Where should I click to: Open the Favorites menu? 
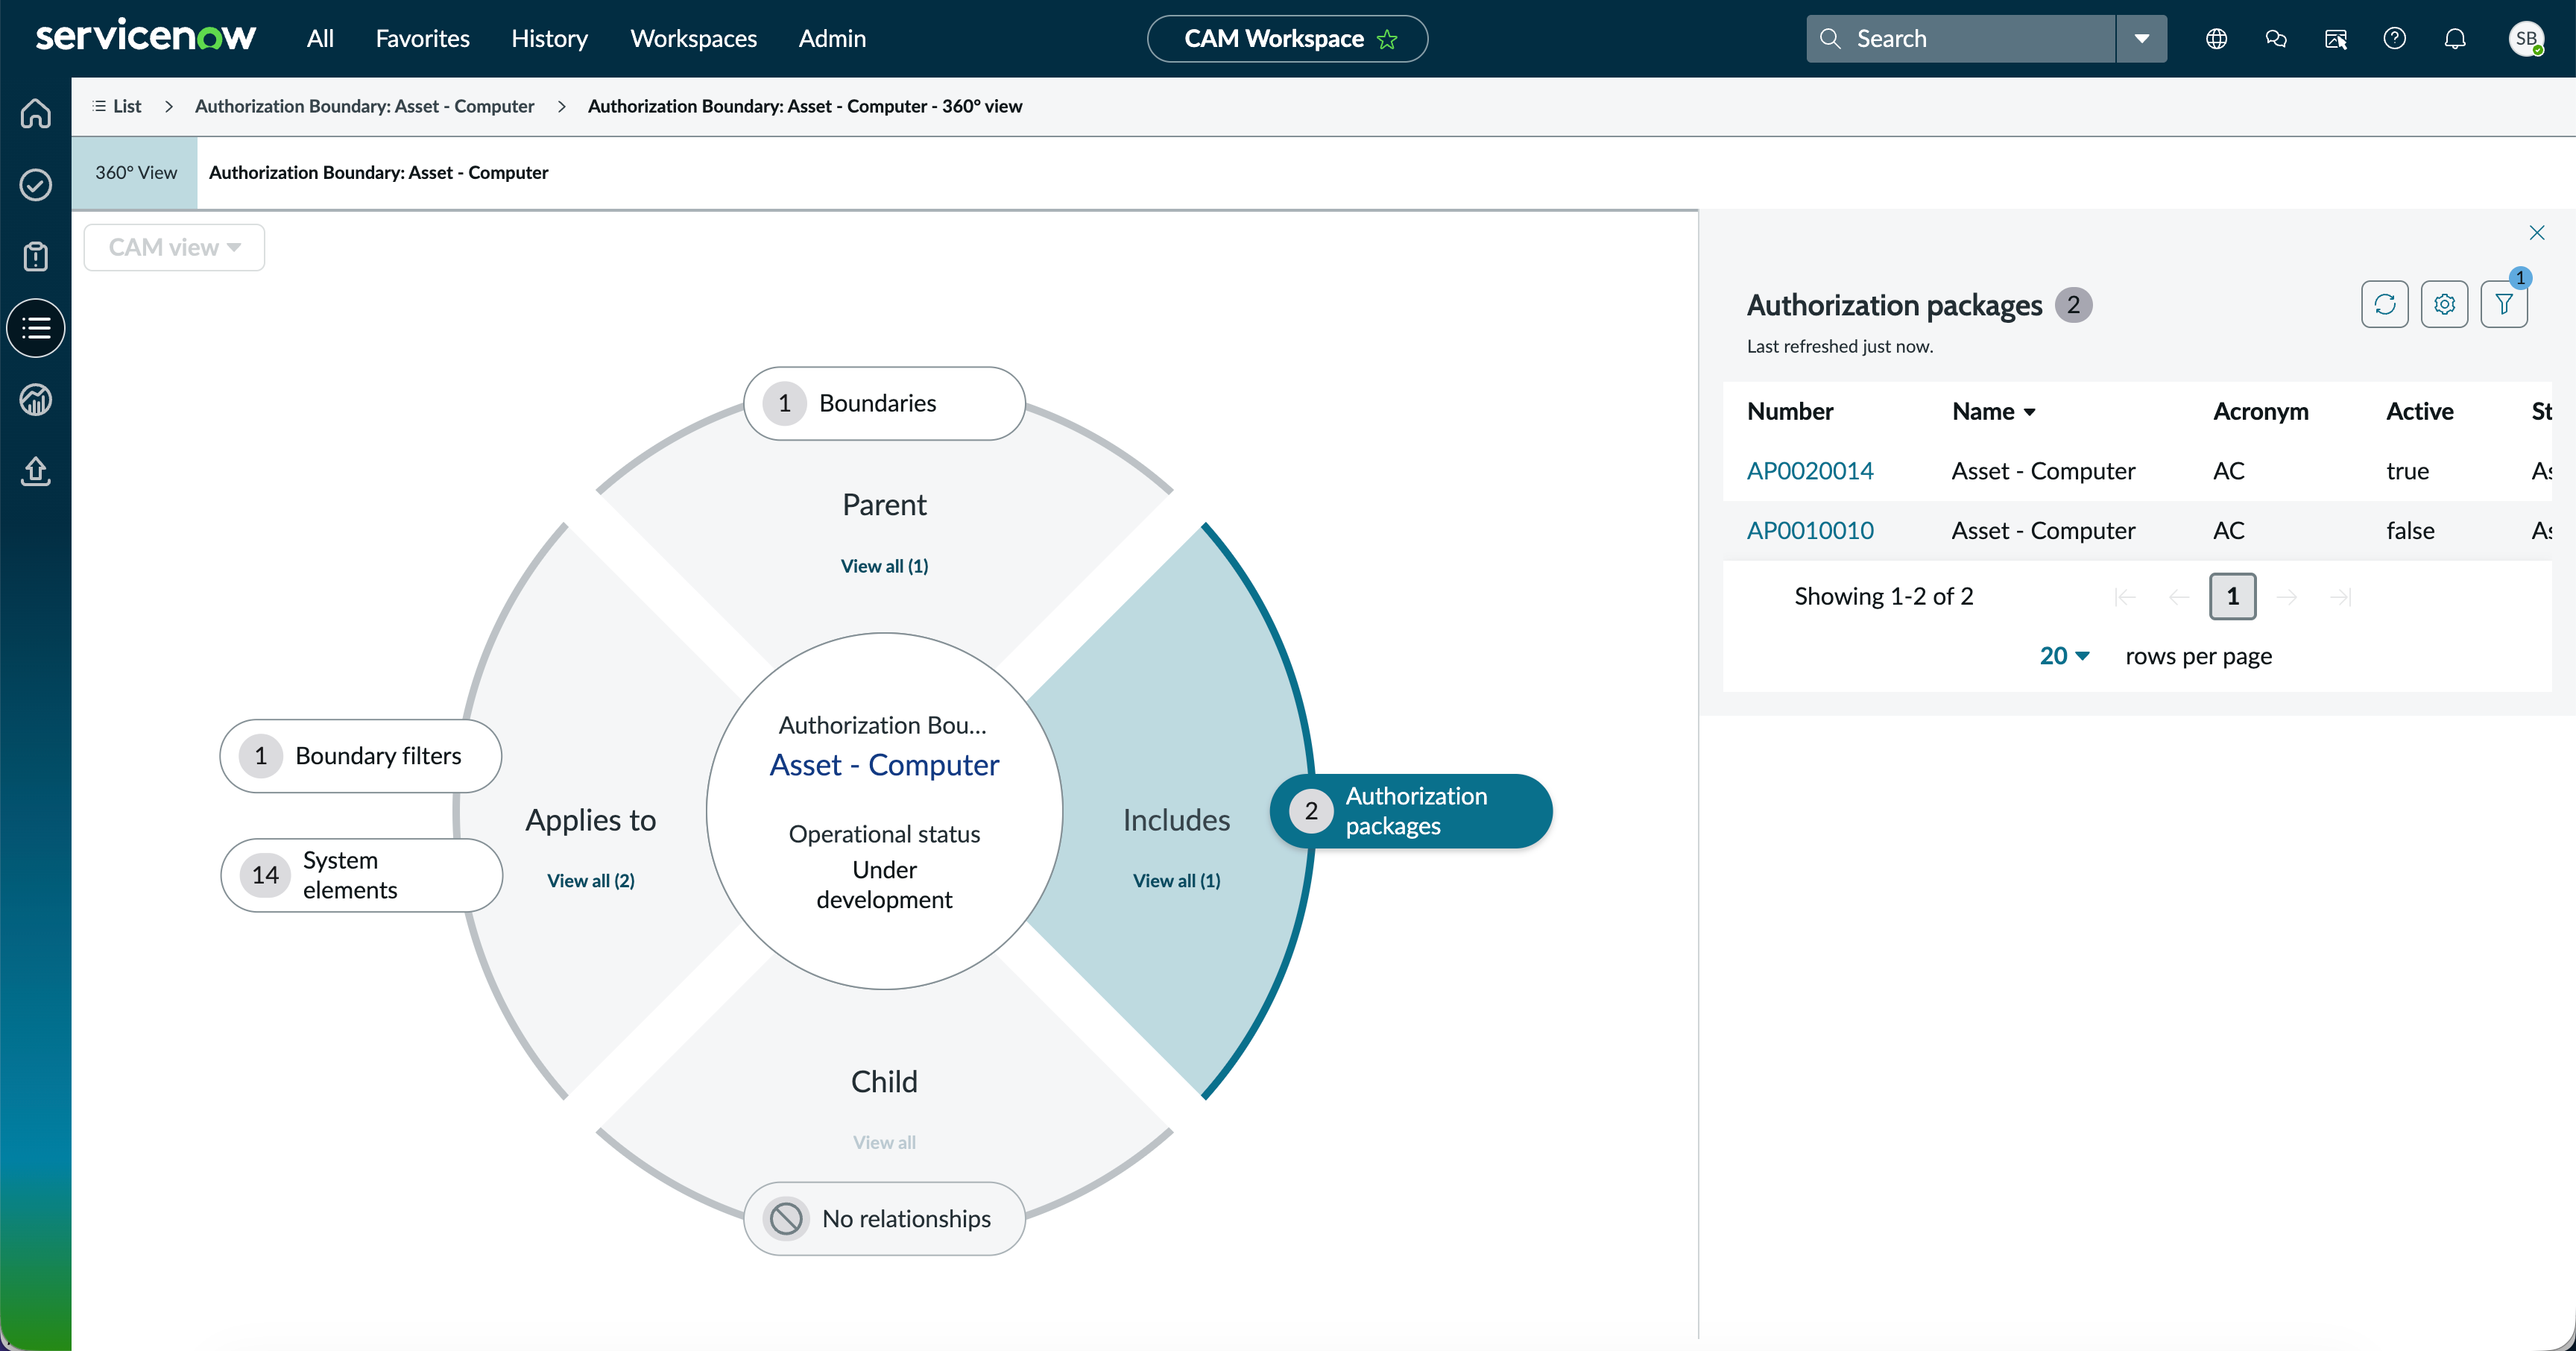coord(422,39)
